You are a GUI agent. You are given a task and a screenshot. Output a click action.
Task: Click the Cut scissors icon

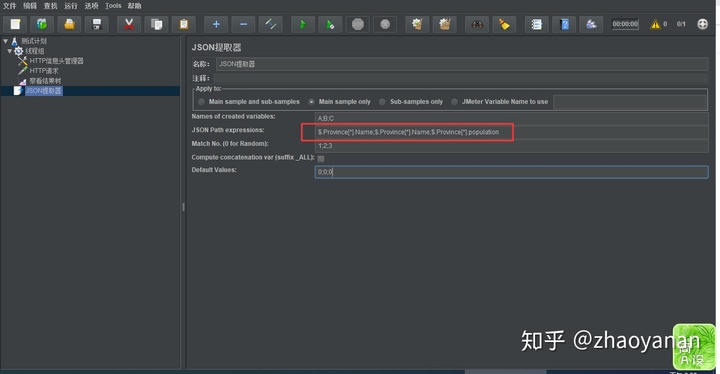(129, 24)
